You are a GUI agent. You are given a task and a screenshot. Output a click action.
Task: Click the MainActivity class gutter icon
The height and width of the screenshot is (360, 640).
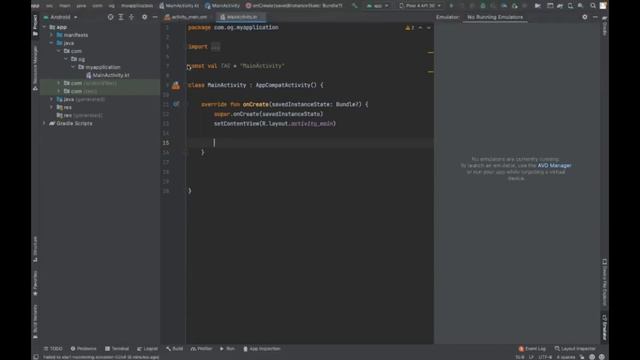coord(176,85)
